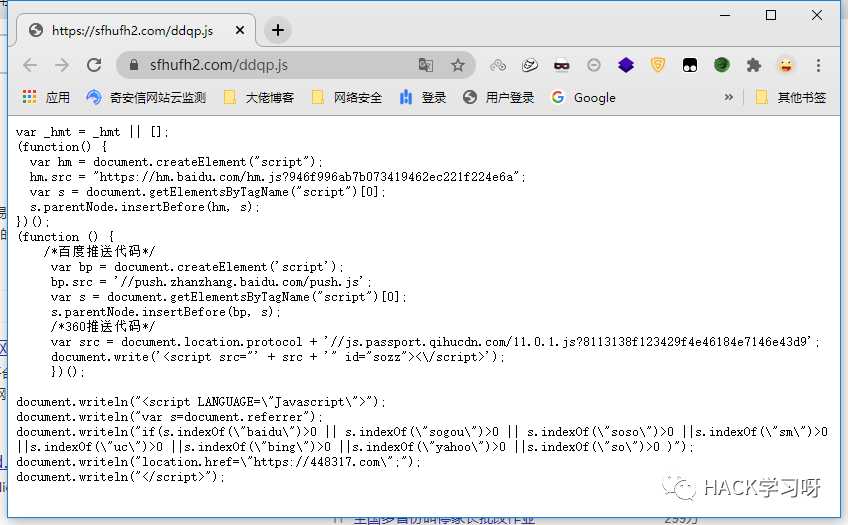Image resolution: width=848 pixels, height=525 pixels.
Task: Open the 应用 apps shortcut
Action: [x=46, y=97]
